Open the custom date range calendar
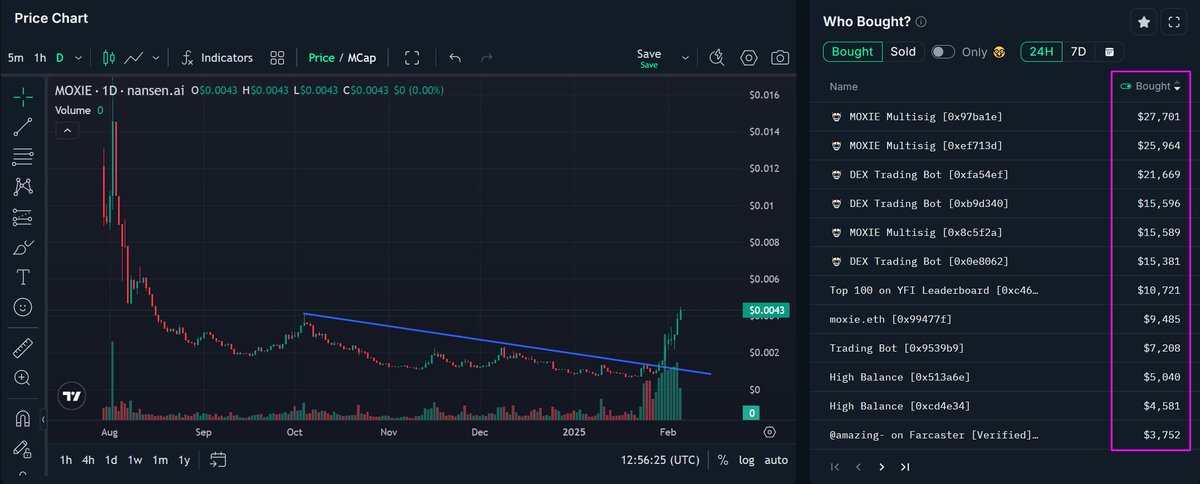This screenshot has height=484, width=1200. [1109, 51]
